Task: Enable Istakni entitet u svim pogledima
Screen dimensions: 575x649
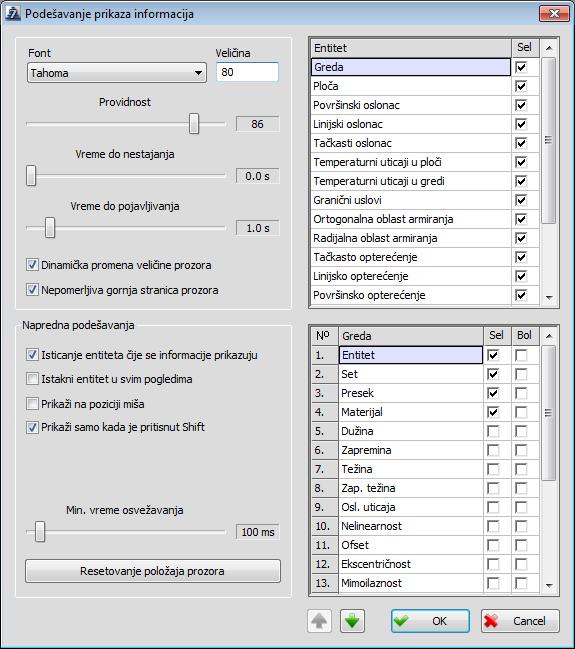Action: 32,379
